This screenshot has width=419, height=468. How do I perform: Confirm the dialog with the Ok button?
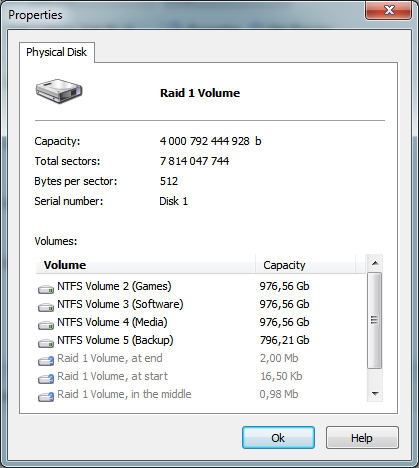[x=278, y=438]
